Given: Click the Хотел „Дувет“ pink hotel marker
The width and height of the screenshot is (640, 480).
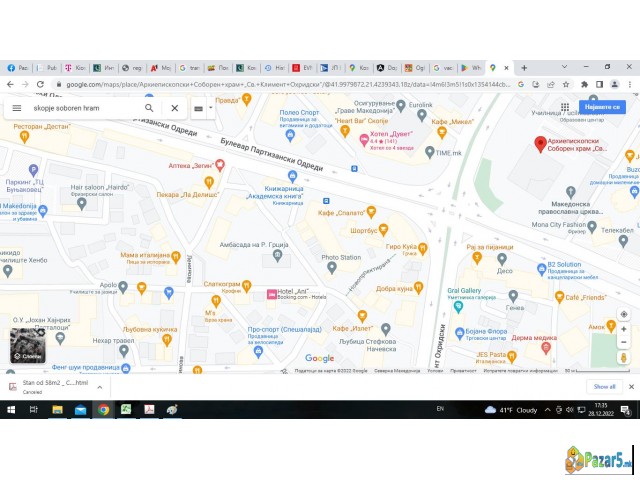Looking at the screenshot, I should [x=364, y=140].
